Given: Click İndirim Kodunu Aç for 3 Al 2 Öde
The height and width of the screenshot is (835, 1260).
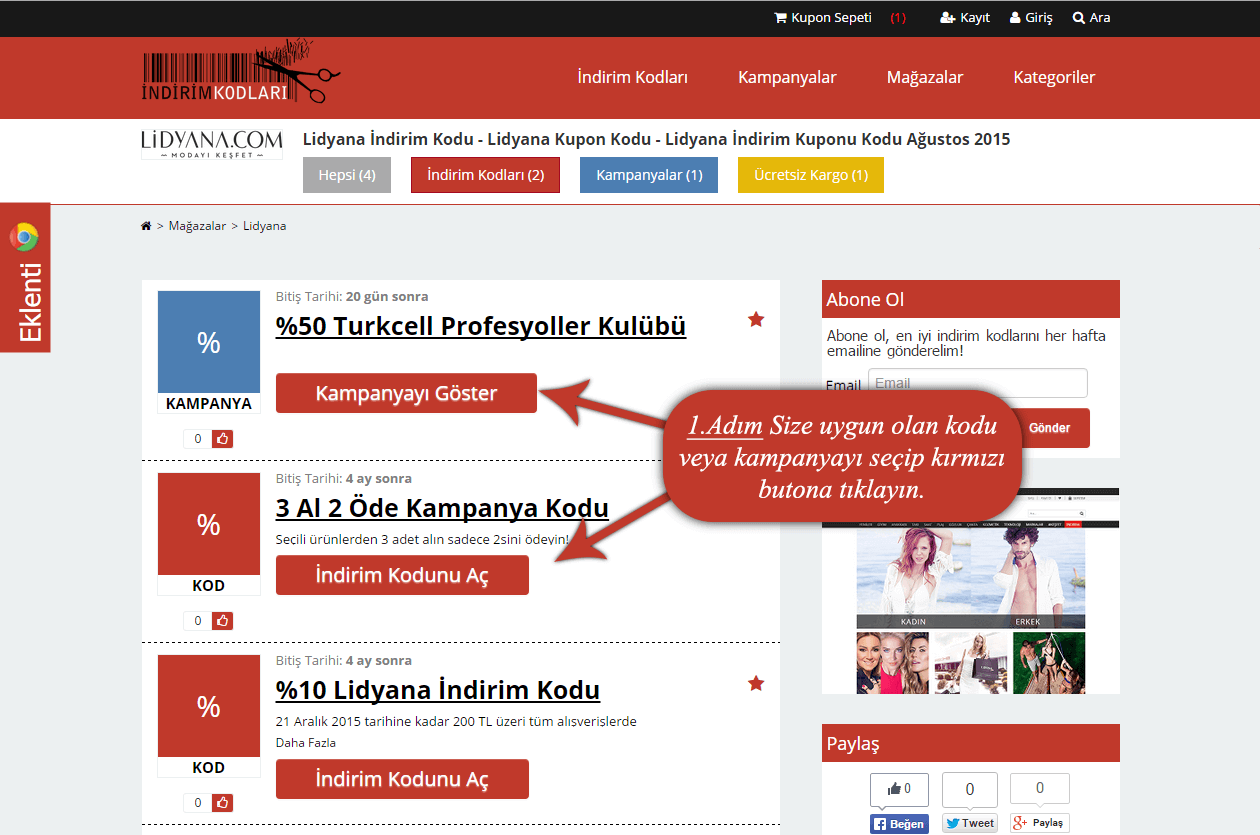Looking at the screenshot, I should click(402, 575).
